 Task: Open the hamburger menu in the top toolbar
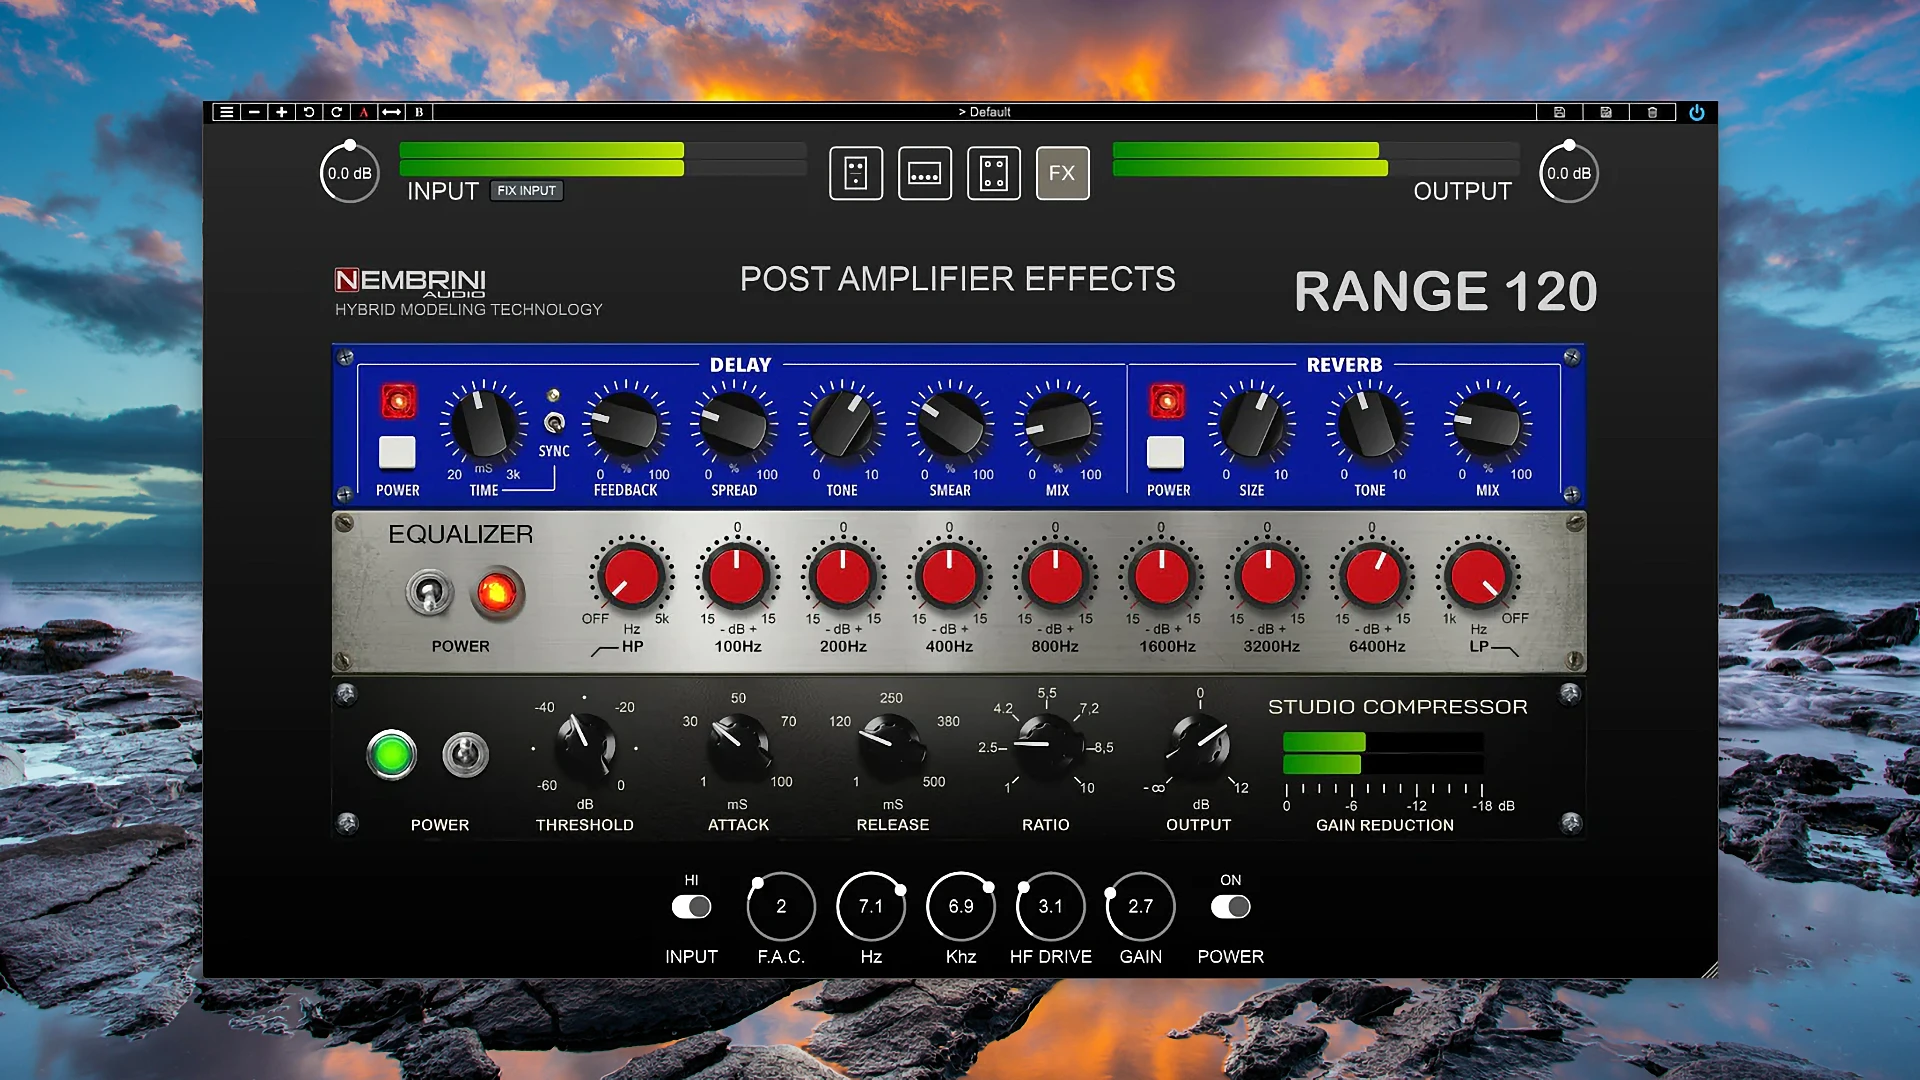(227, 112)
